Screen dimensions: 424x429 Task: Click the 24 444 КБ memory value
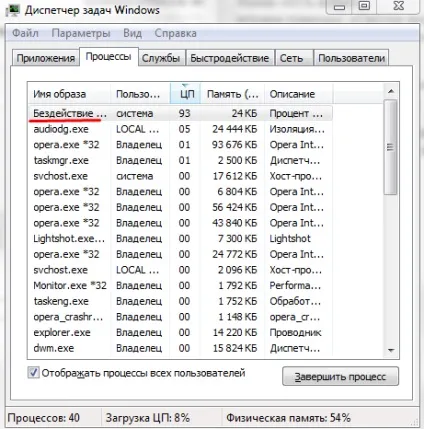click(x=235, y=129)
